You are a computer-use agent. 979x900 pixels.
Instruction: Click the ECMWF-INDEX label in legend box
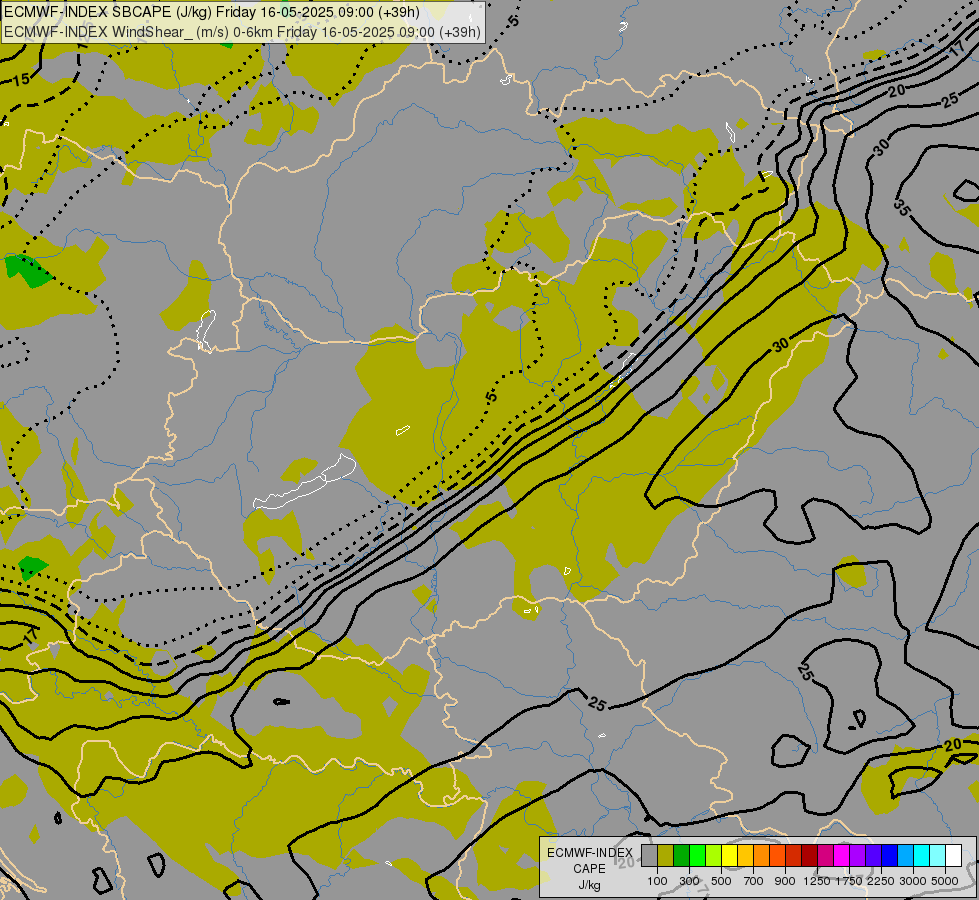point(590,853)
